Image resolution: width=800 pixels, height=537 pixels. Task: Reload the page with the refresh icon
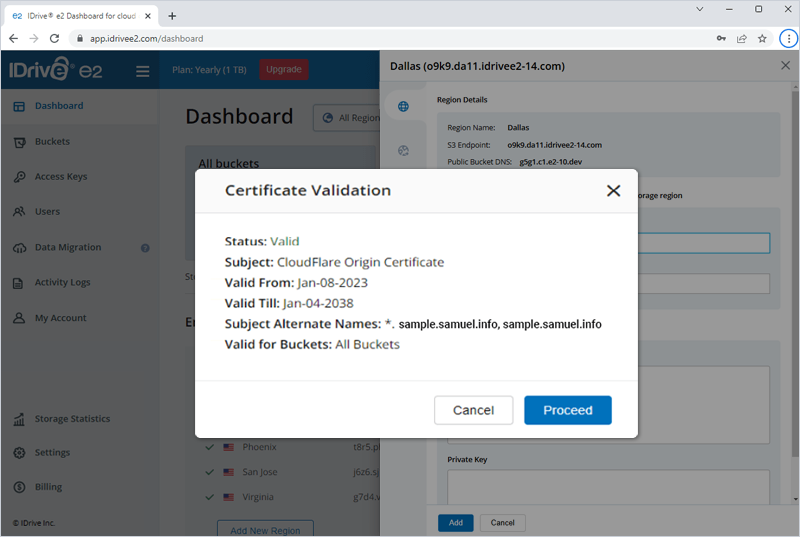54,38
